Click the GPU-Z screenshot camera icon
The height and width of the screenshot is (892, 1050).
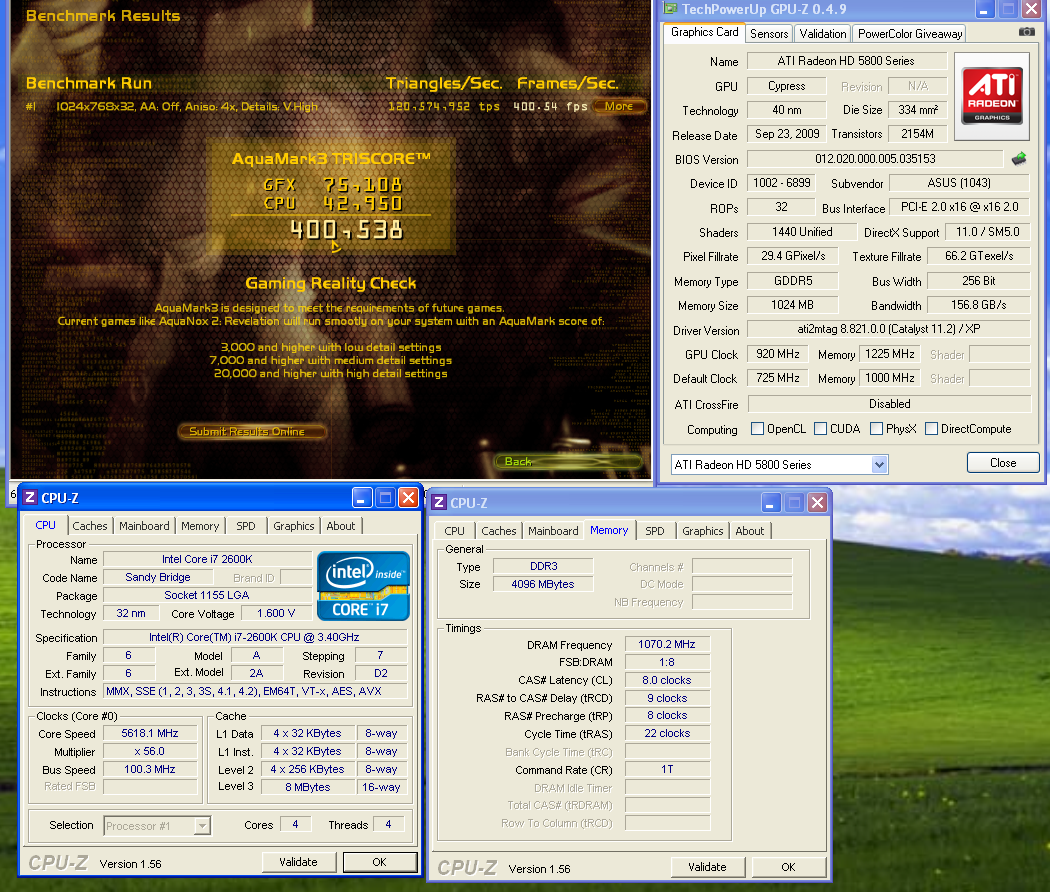coord(1026,31)
